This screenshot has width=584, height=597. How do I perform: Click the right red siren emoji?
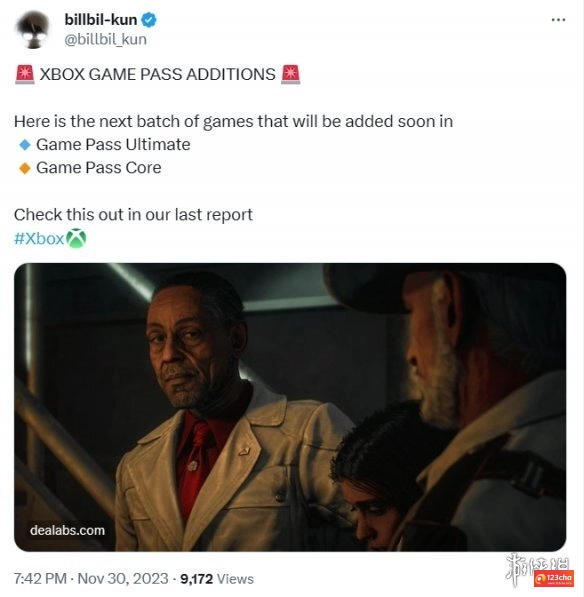click(290, 74)
